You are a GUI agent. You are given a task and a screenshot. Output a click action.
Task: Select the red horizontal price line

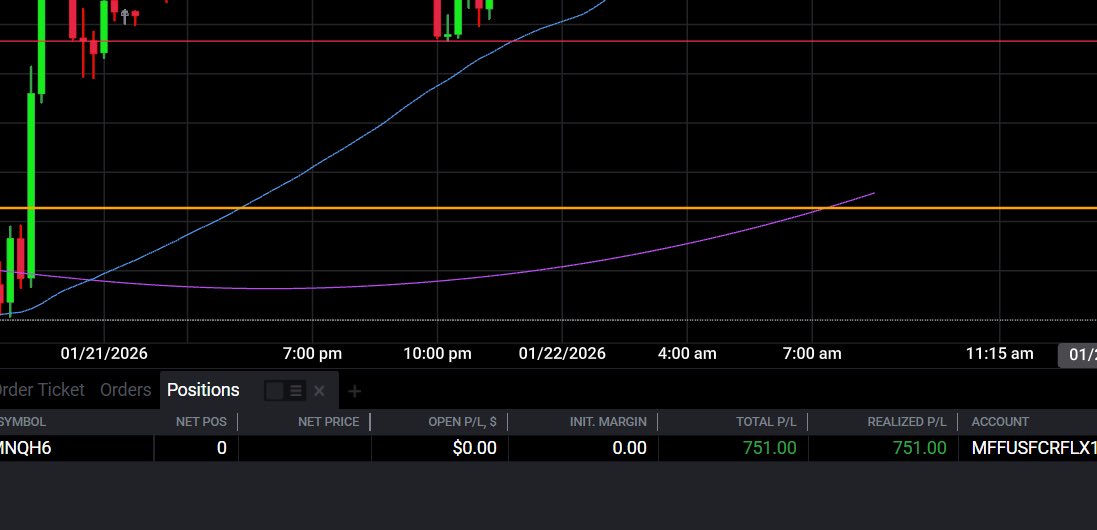[x=548, y=41]
